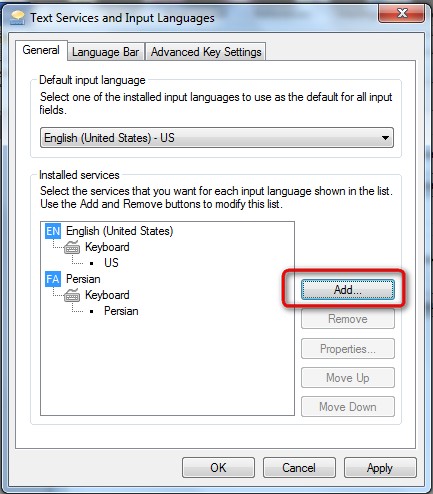Click the Move Down button

point(348,407)
